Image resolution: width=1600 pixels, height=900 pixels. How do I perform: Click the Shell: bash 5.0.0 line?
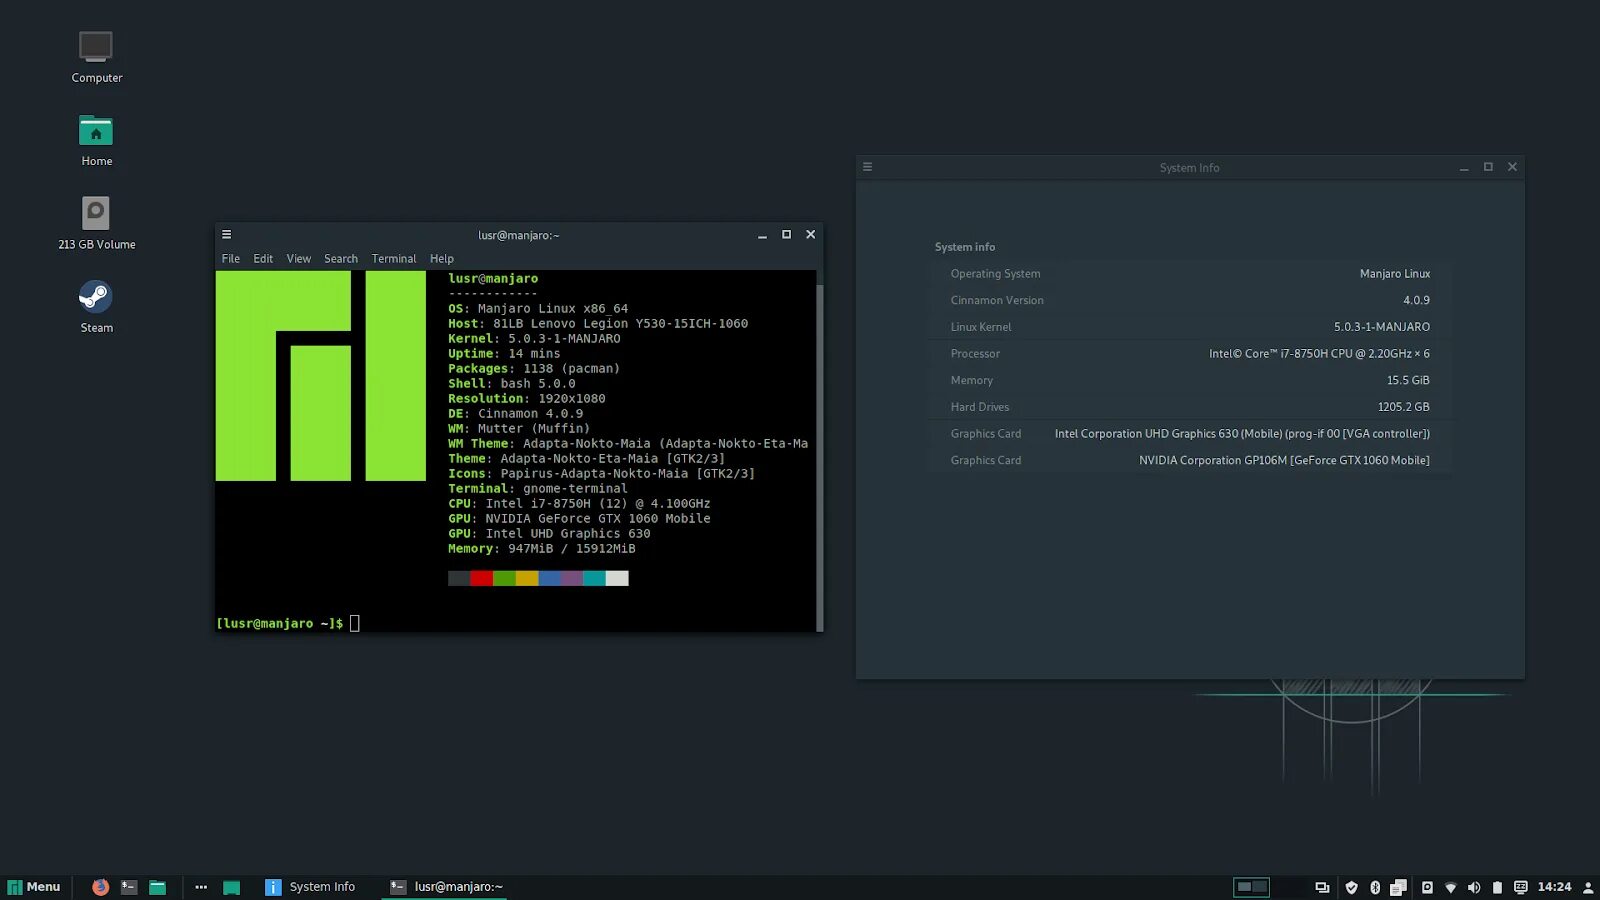coord(512,384)
